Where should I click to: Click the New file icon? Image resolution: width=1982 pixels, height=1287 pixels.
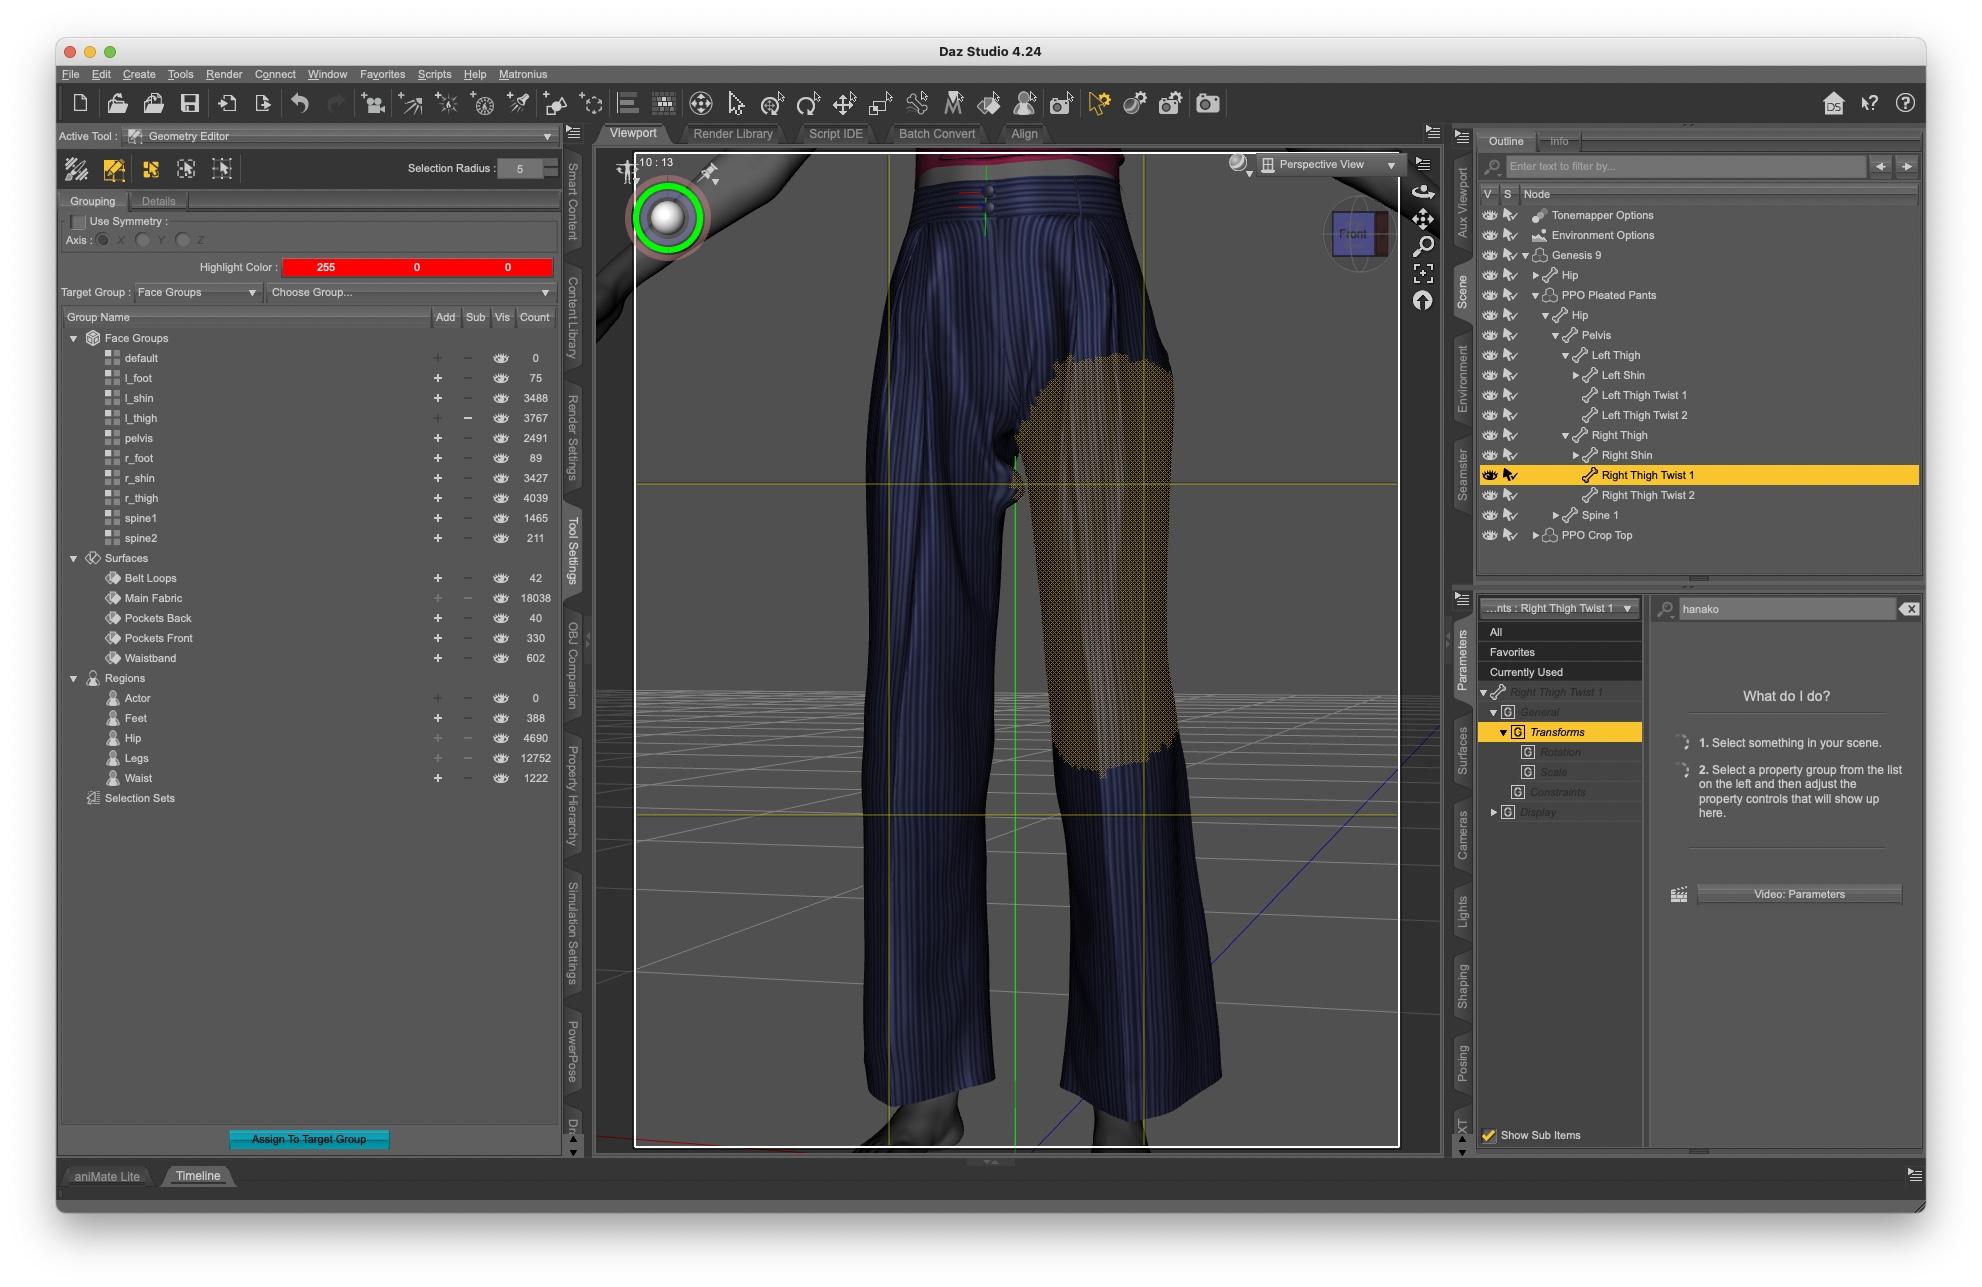tap(80, 103)
